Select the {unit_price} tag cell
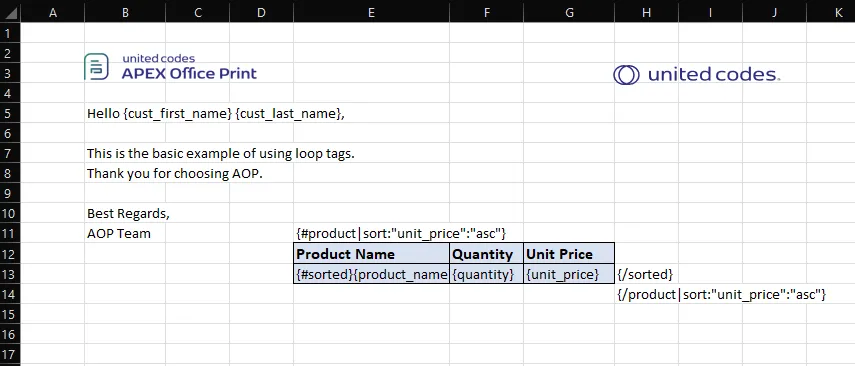 (569, 274)
